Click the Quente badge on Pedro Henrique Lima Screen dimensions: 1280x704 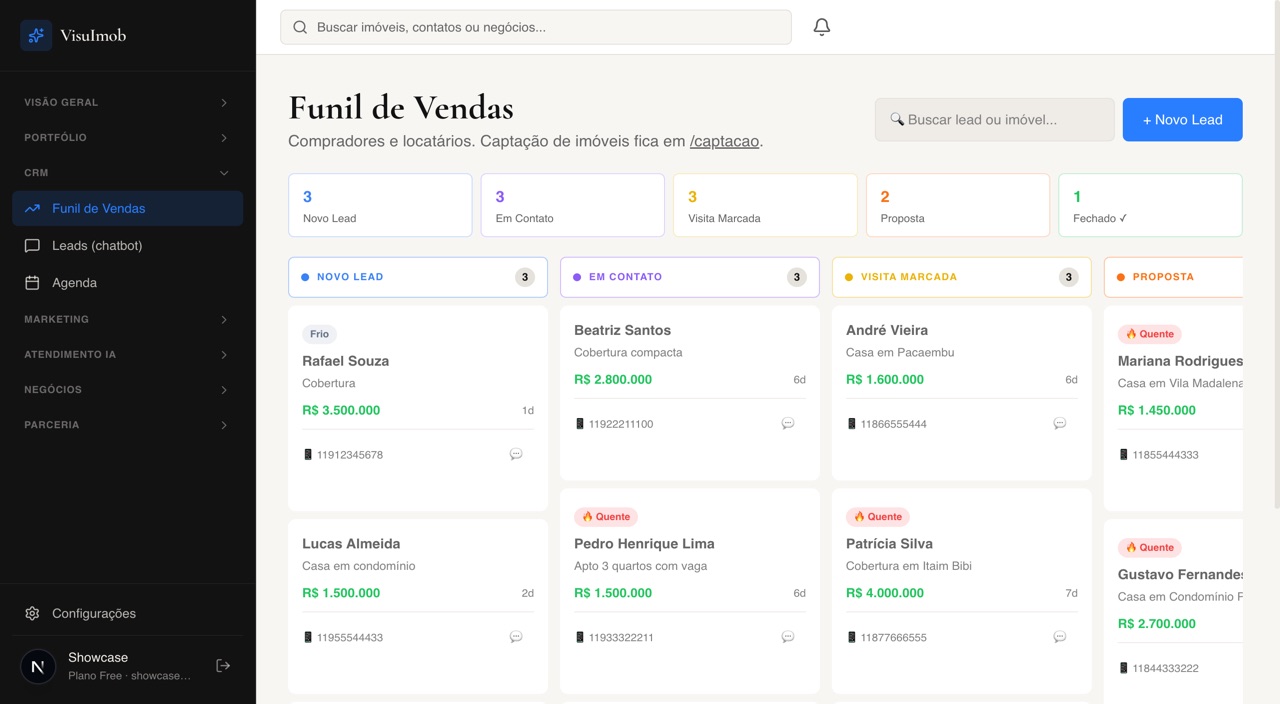click(x=606, y=517)
